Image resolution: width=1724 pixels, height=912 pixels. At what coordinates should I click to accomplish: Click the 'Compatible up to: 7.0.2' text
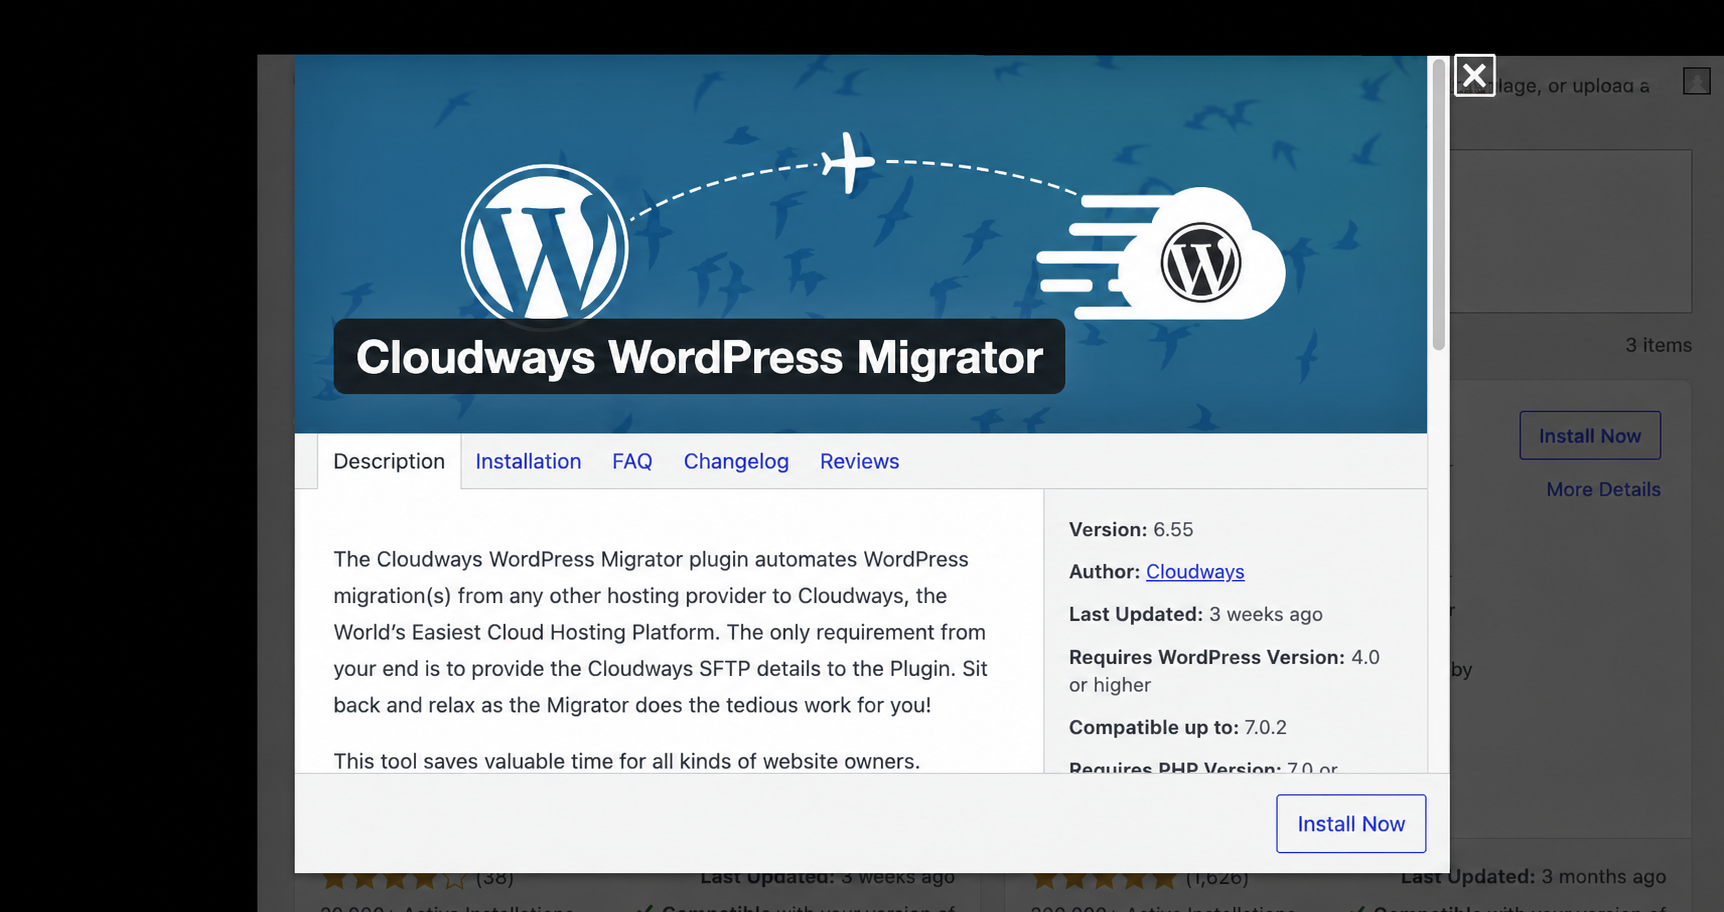point(1177,727)
